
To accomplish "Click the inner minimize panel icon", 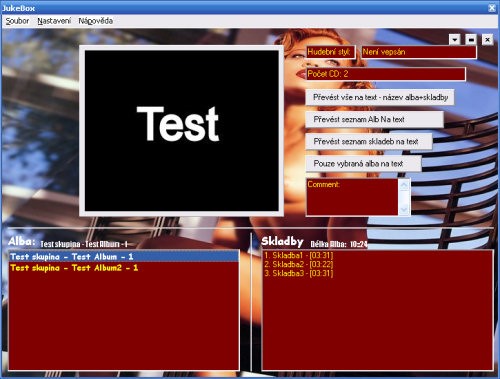I will (471, 40).
